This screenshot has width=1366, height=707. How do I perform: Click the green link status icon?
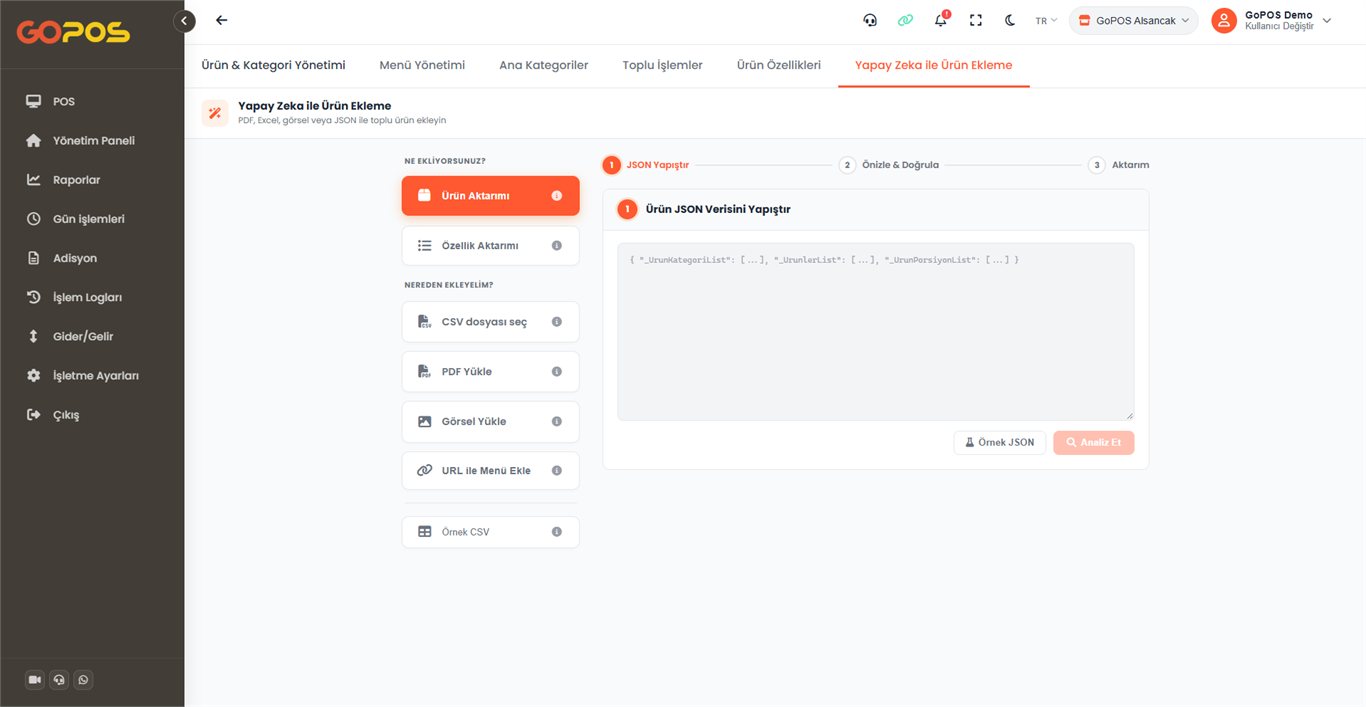tap(905, 20)
